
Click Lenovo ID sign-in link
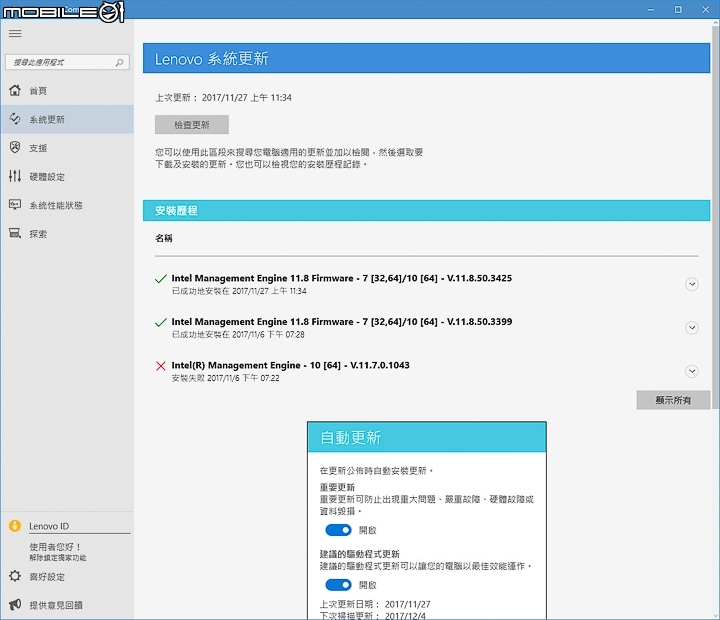[49, 526]
